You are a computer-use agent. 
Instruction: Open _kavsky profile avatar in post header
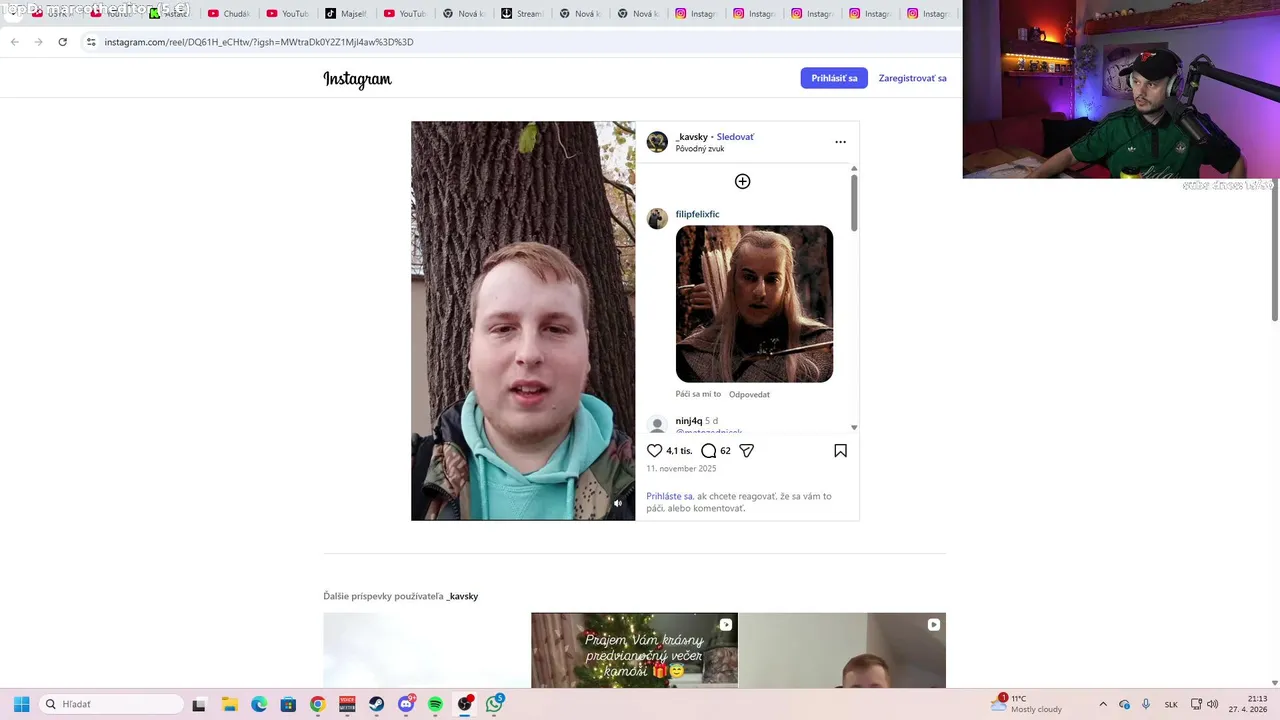tap(657, 142)
